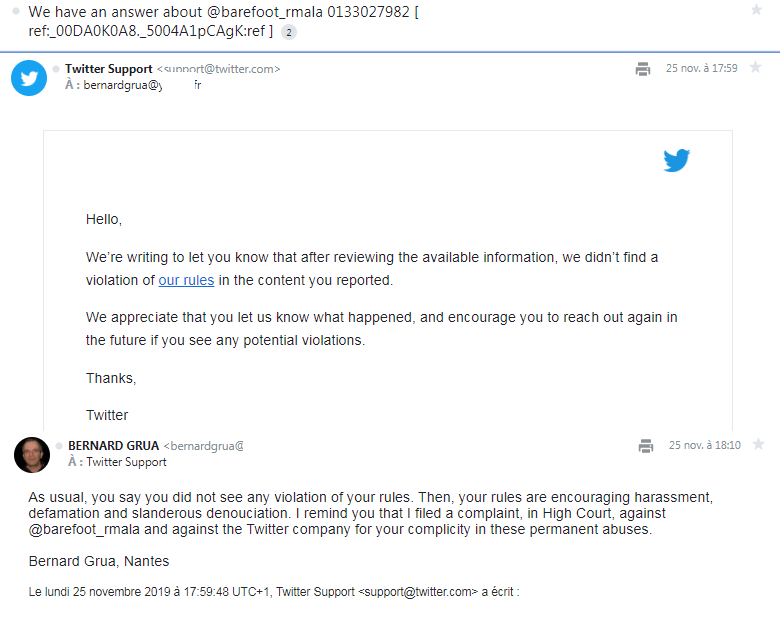Screen dimensions: 780x627
Task: Star the whole conversation at subject line
Action: click(756, 10)
